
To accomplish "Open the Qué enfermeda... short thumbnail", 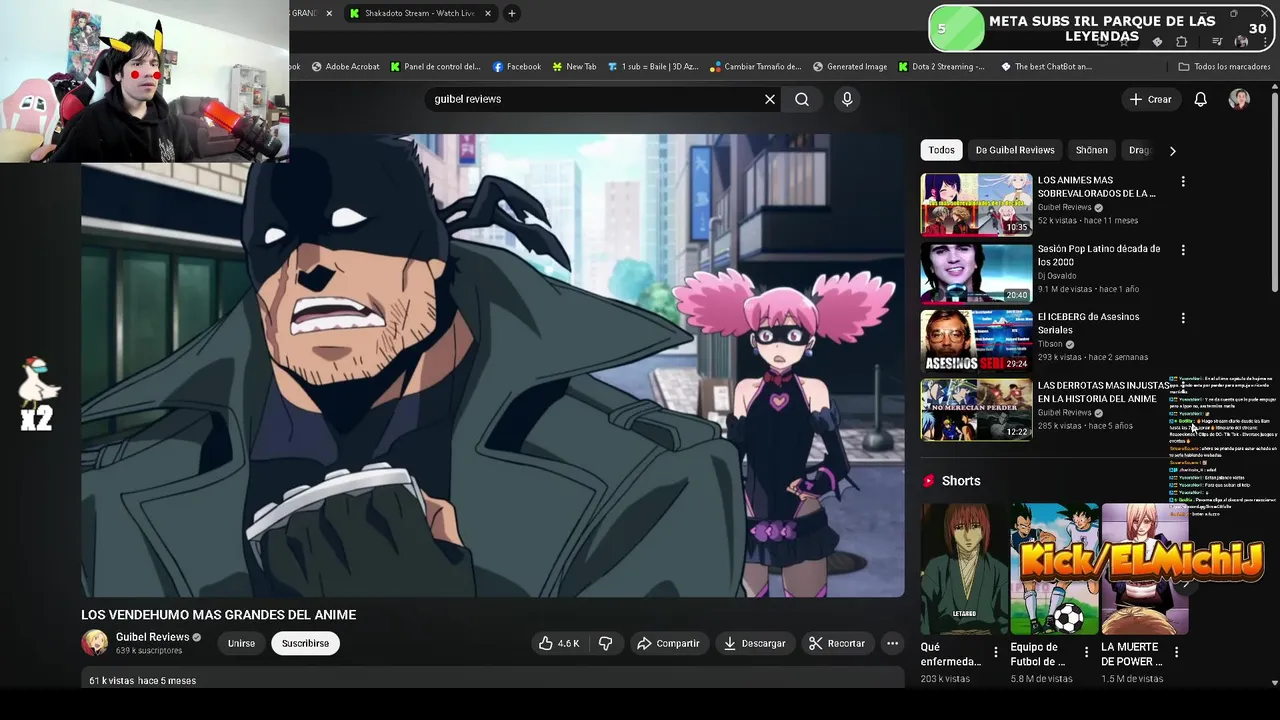I will coord(964,568).
